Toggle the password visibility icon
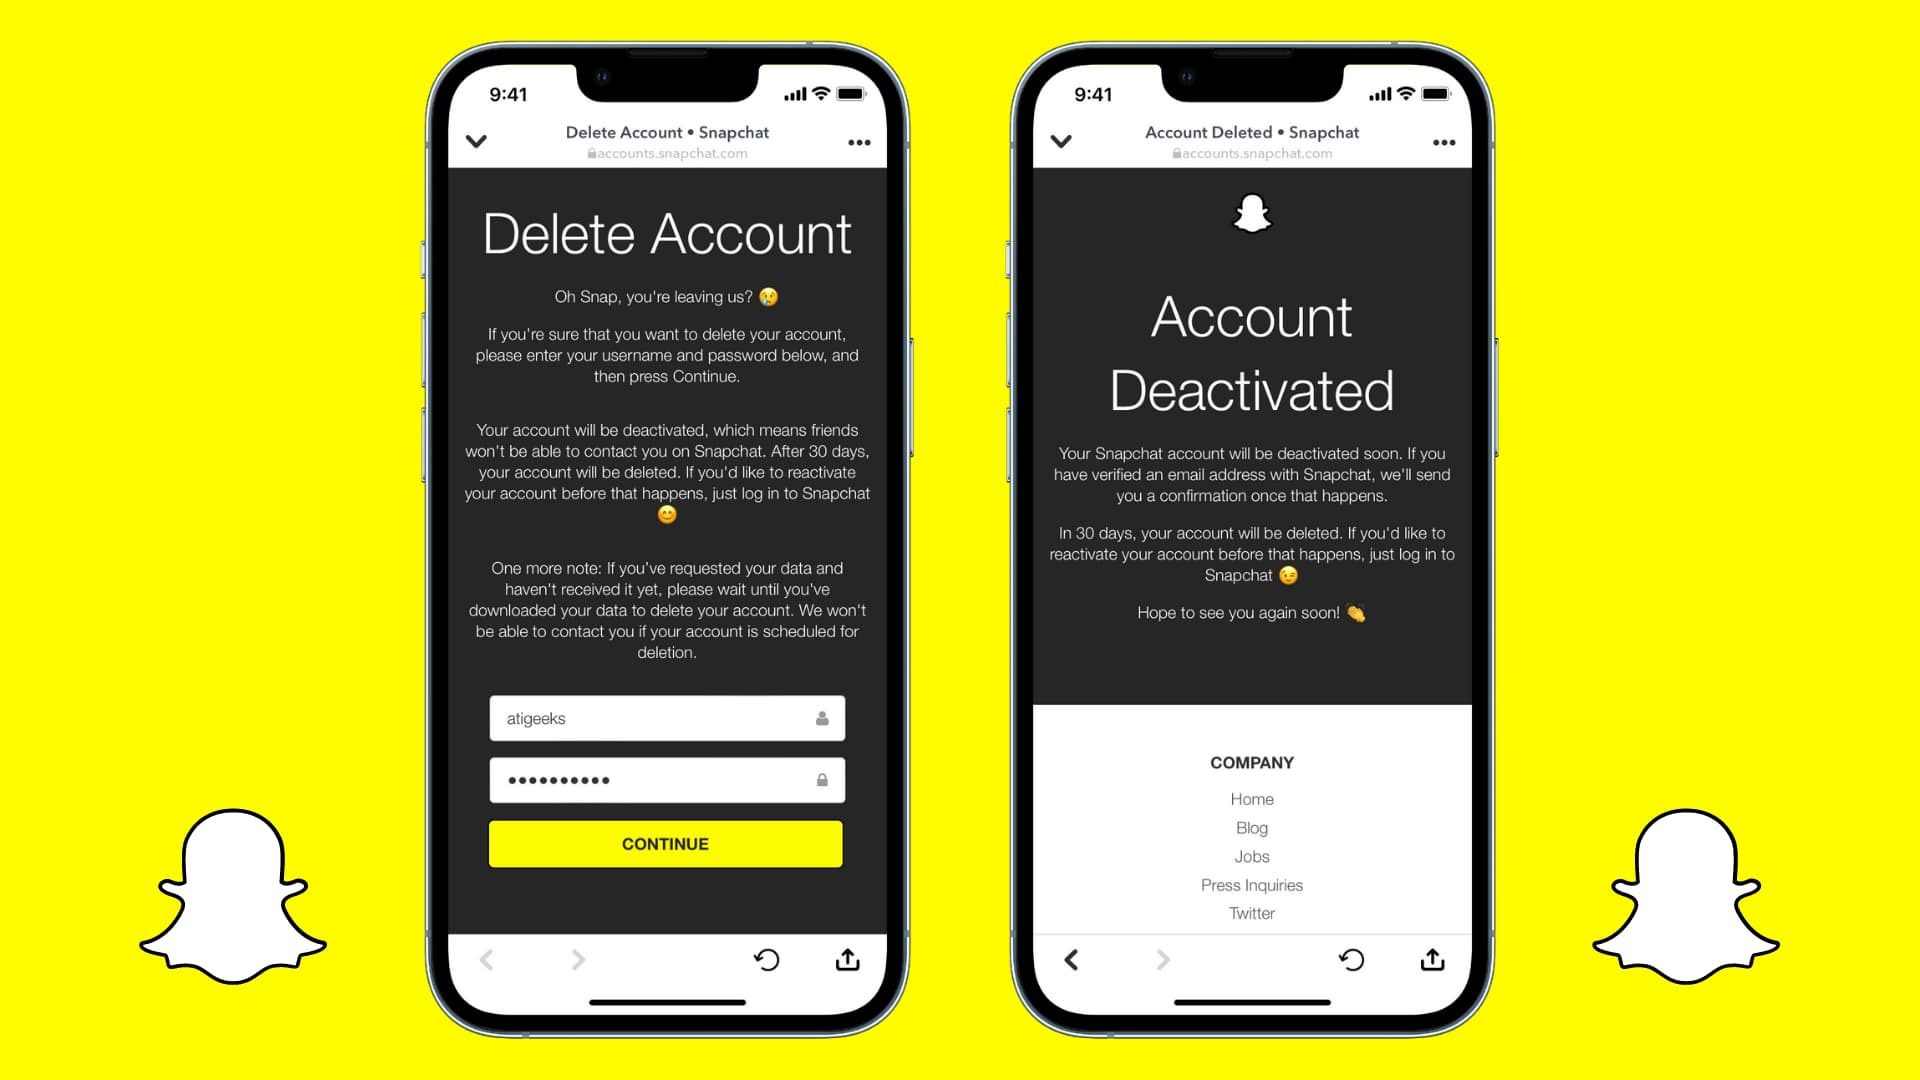The image size is (1920, 1080). [x=819, y=779]
